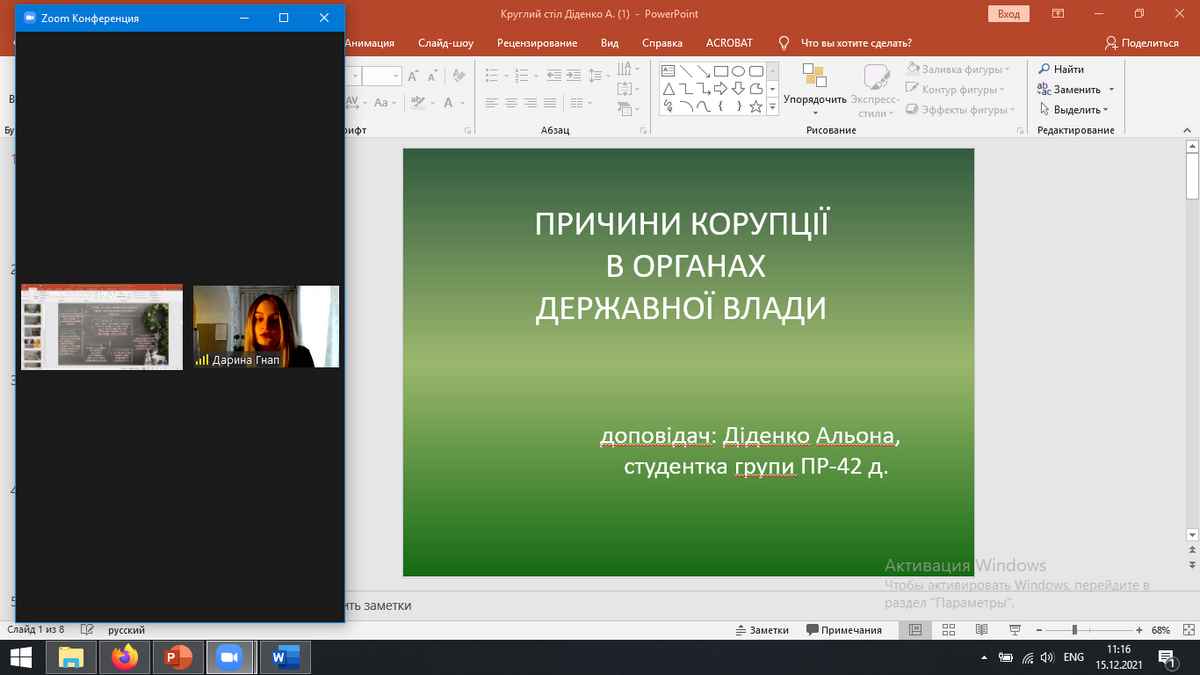The height and width of the screenshot is (675, 1200).
Task: Toggle the Заметки notes pane
Action: tap(761, 630)
